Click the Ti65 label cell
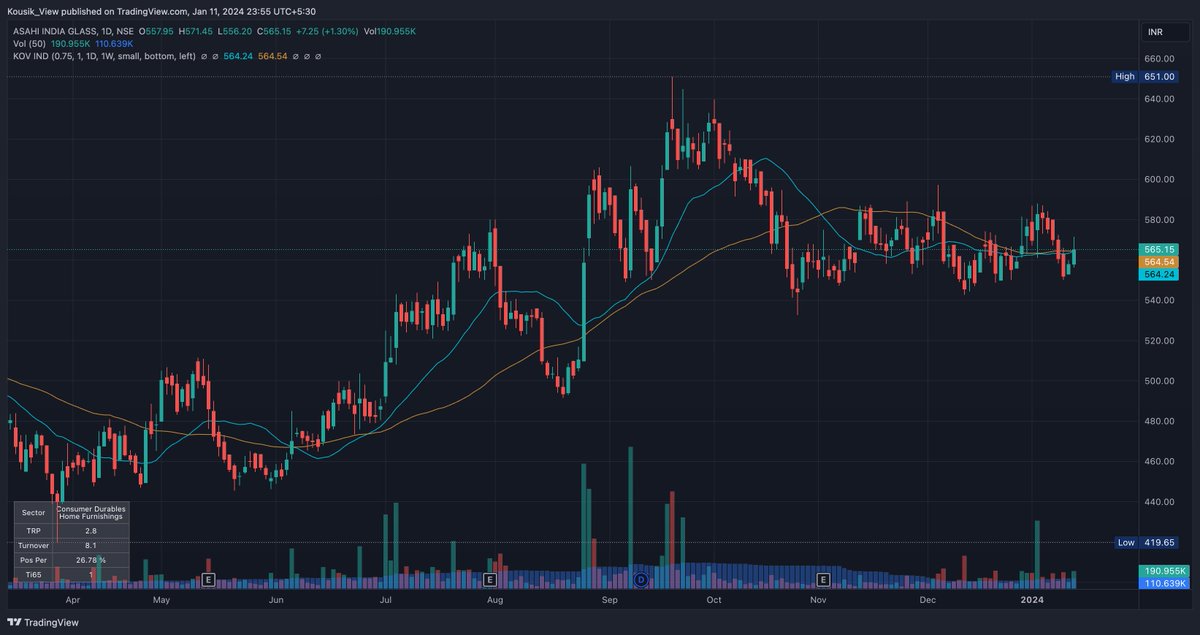The width and height of the screenshot is (1200, 635). 33,575
